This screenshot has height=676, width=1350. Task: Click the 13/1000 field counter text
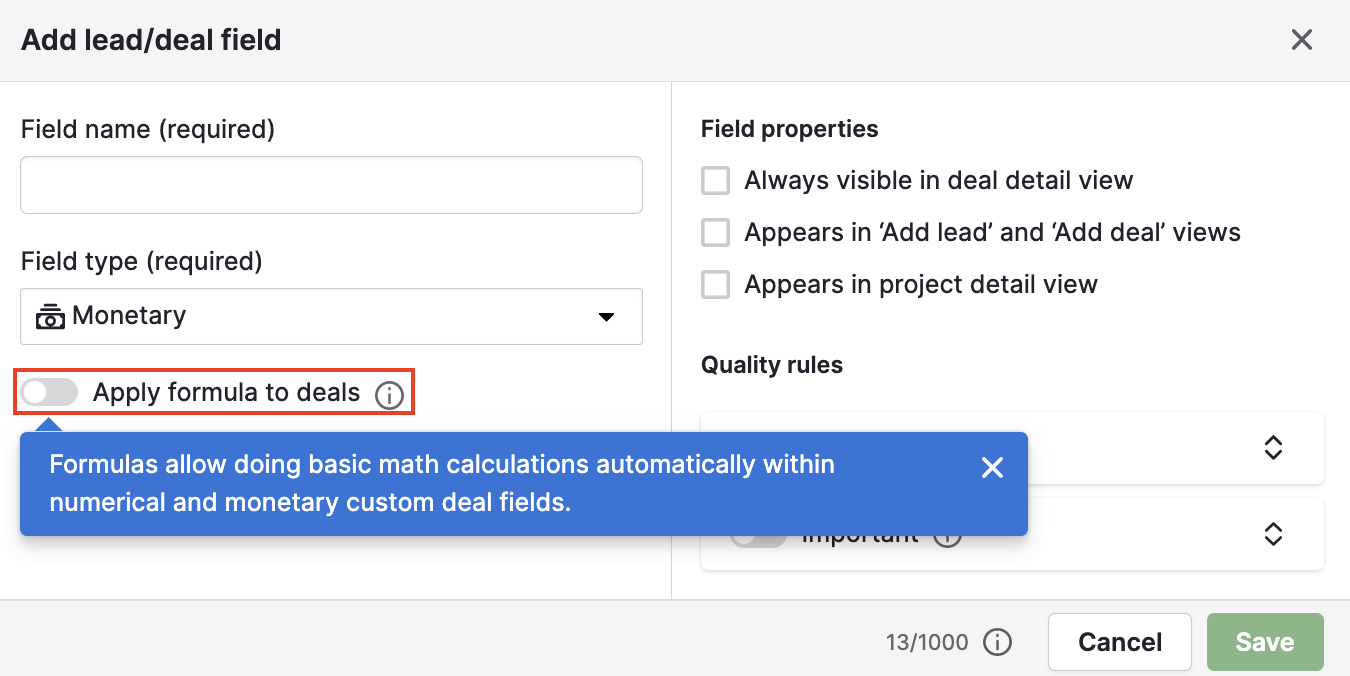[x=927, y=642]
